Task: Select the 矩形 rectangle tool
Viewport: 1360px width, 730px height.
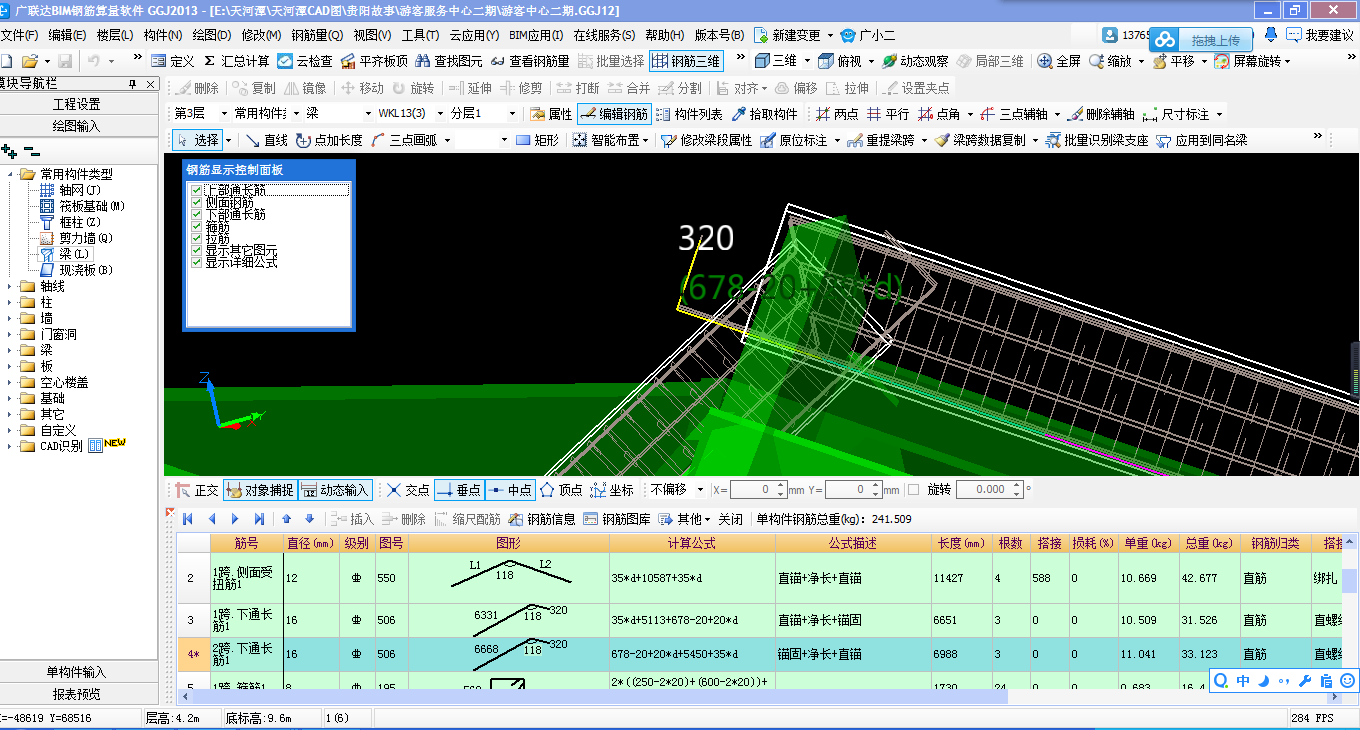Action: coord(537,140)
